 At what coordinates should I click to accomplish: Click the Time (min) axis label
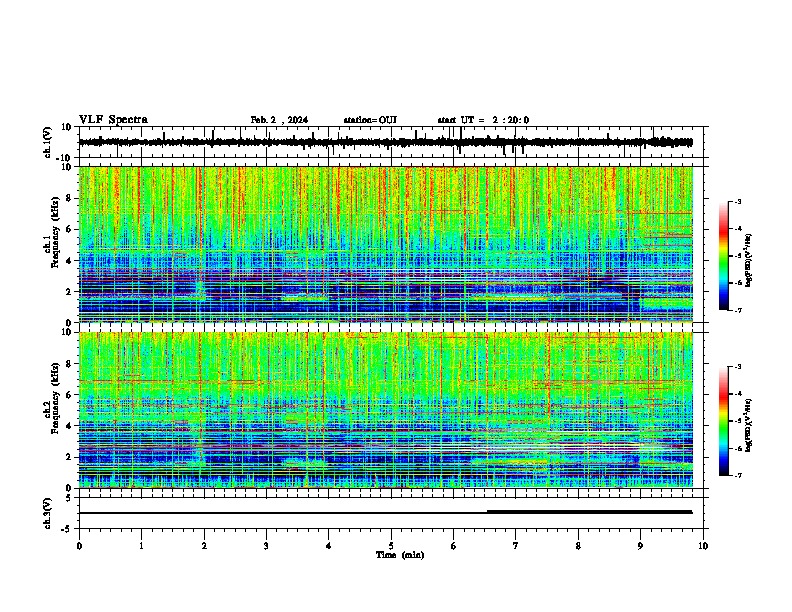(x=400, y=555)
